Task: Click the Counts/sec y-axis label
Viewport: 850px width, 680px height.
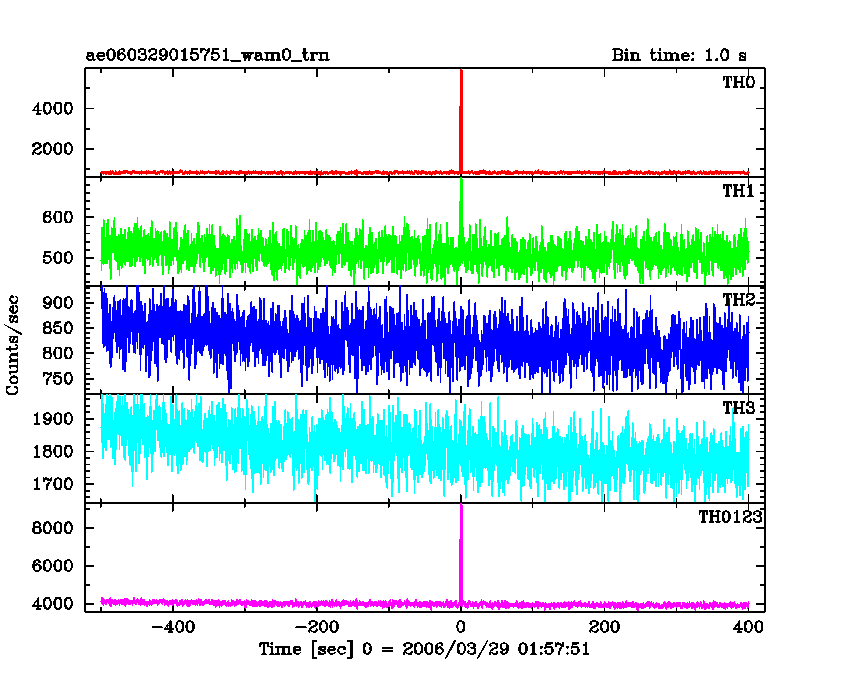Action: coord(12,345)
